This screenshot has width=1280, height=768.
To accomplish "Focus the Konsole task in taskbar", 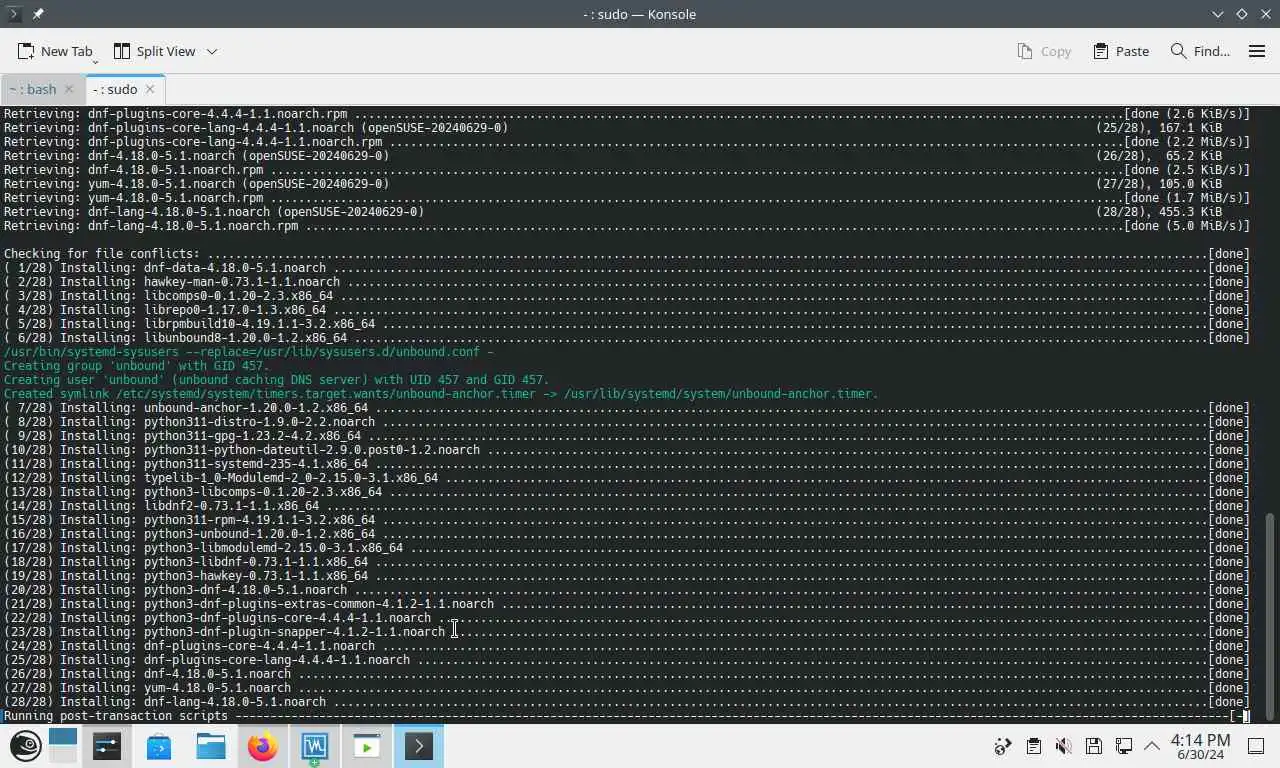I will pos(419,746).
